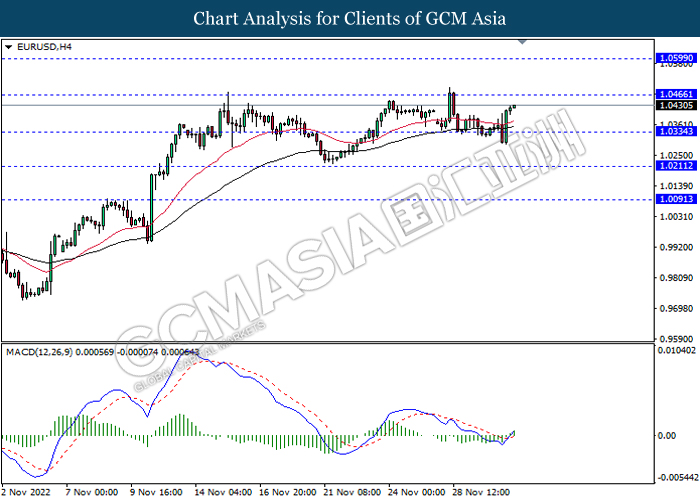Screen dimensions: 700x500
Task: Select the MACD scale value -0.005442
Action: [x=678, y=477]
